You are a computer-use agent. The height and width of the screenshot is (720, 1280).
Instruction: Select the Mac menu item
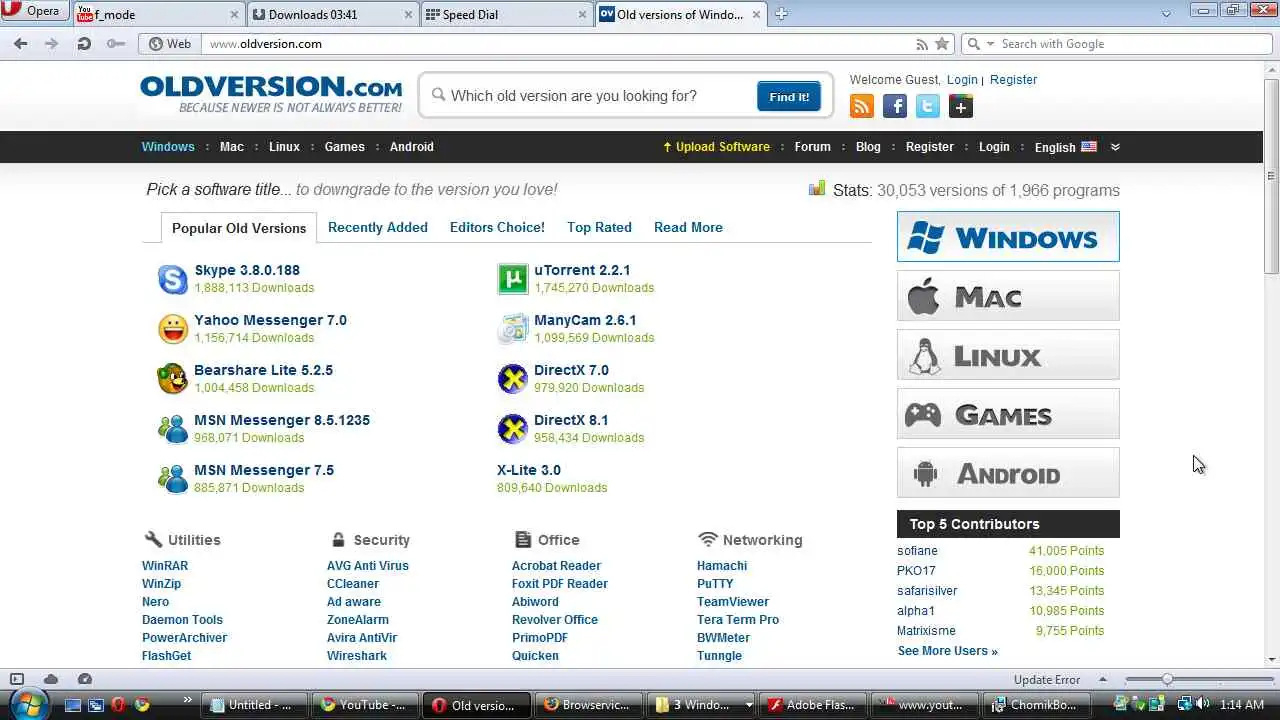click(232, 147)
